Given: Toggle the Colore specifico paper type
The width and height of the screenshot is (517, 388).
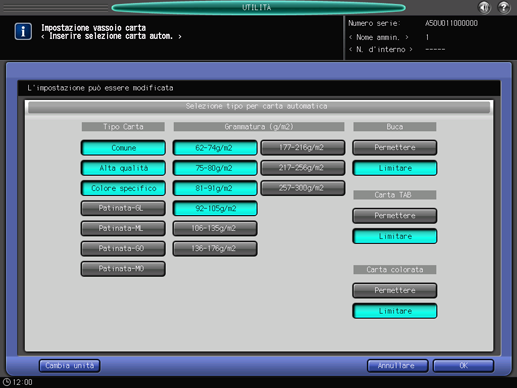Looking at the screenshot, I should coord(123,188).
